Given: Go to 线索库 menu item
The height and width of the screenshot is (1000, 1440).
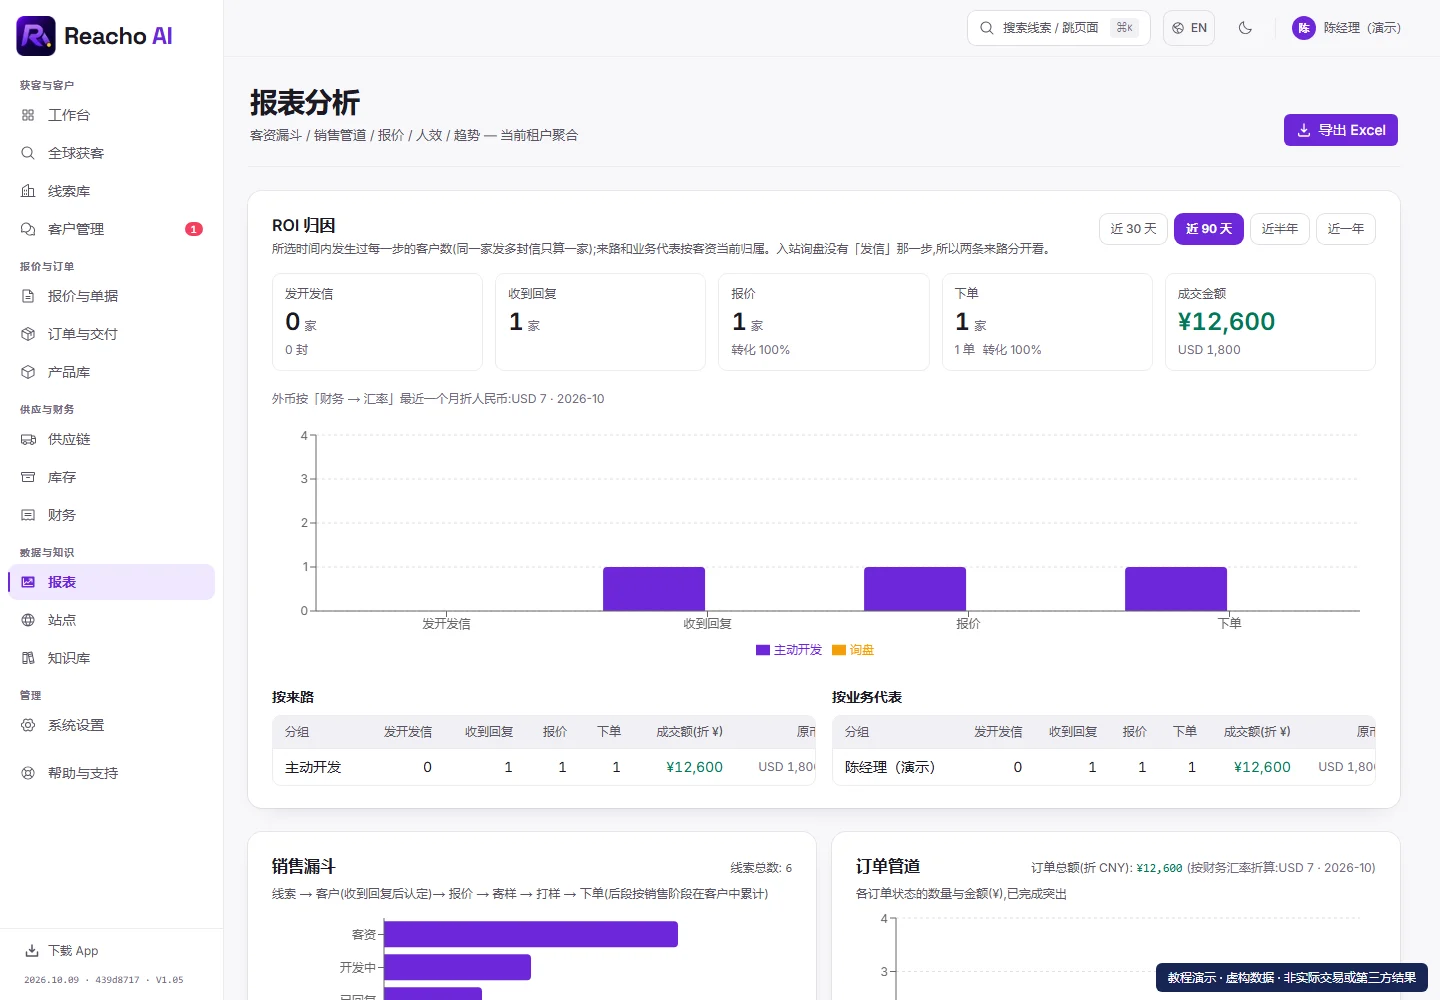Looking at the screenshot, I should [x=111, y=191].
